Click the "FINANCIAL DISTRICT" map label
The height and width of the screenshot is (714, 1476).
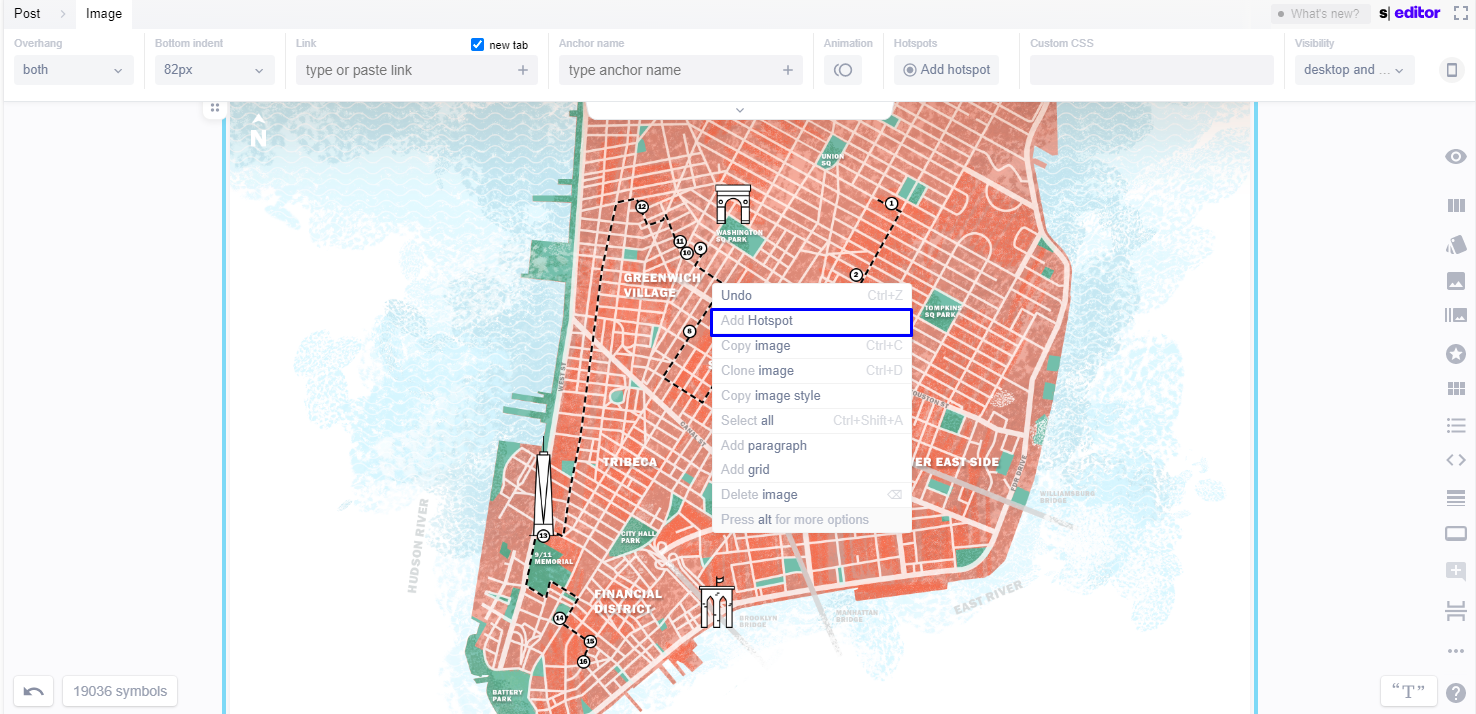627,601
